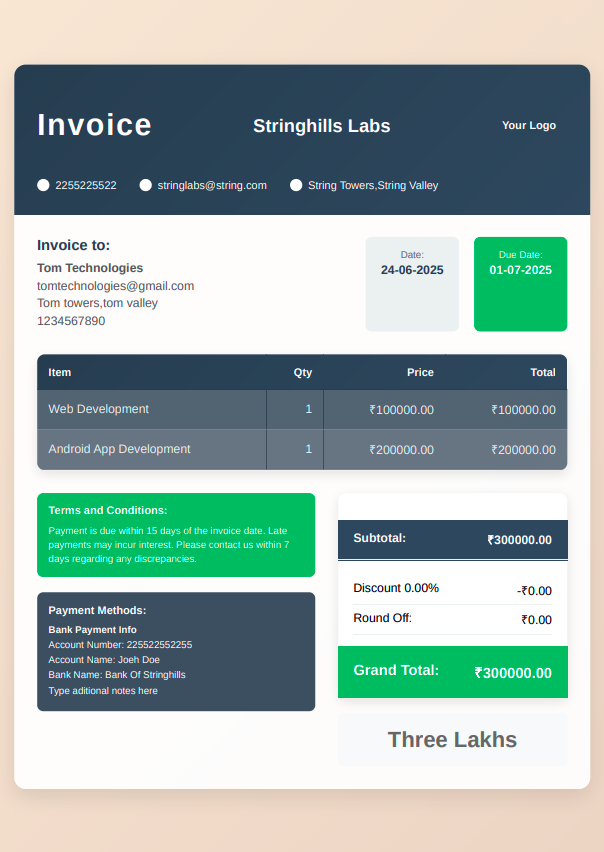
Task: Click the Price column header
Action: (420, 372)
